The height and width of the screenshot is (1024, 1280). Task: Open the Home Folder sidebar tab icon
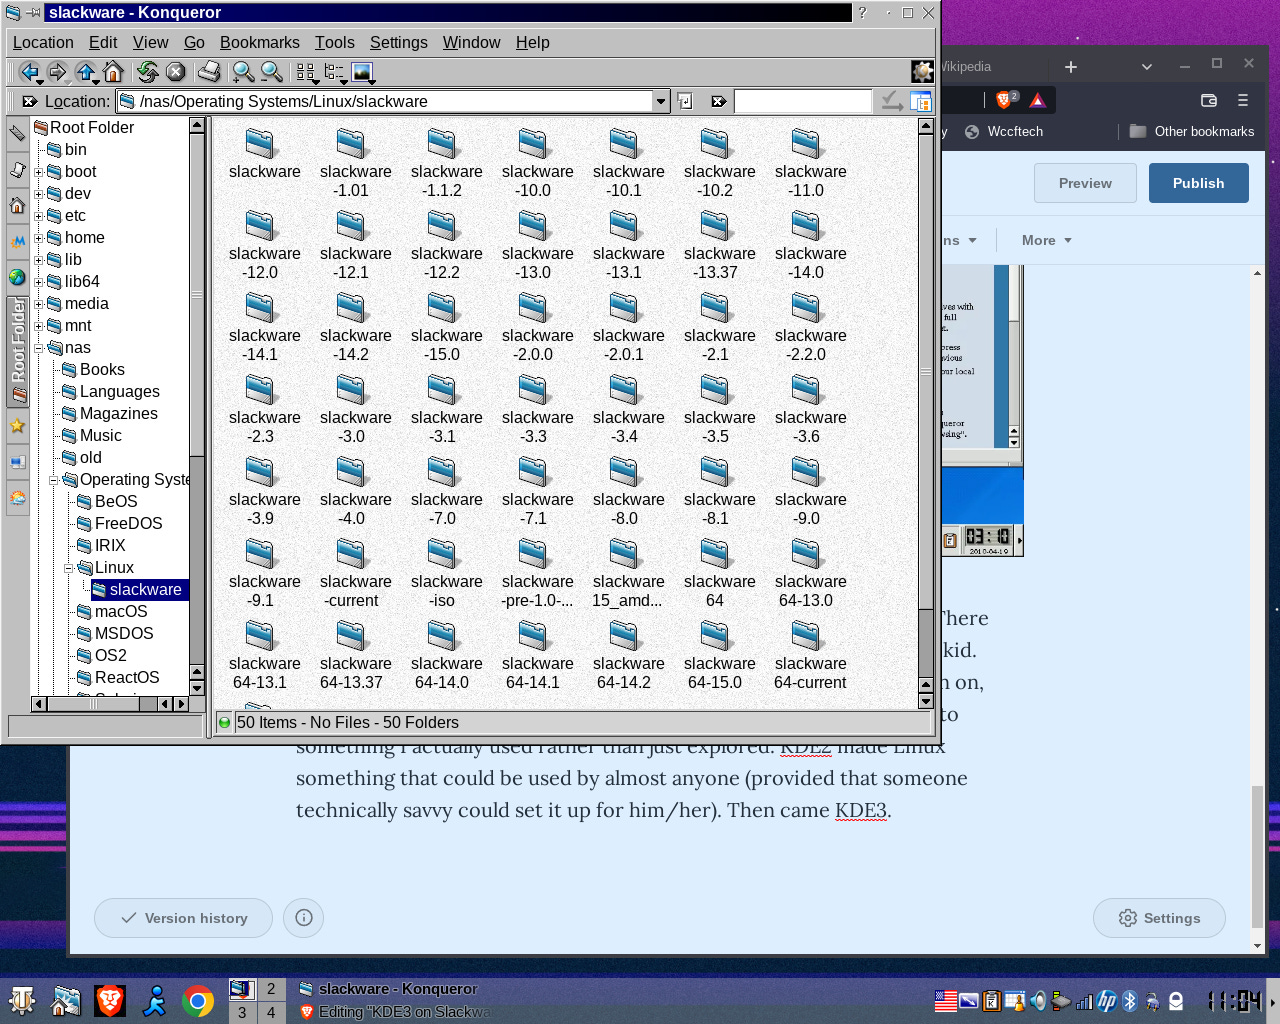click(17, 206)
